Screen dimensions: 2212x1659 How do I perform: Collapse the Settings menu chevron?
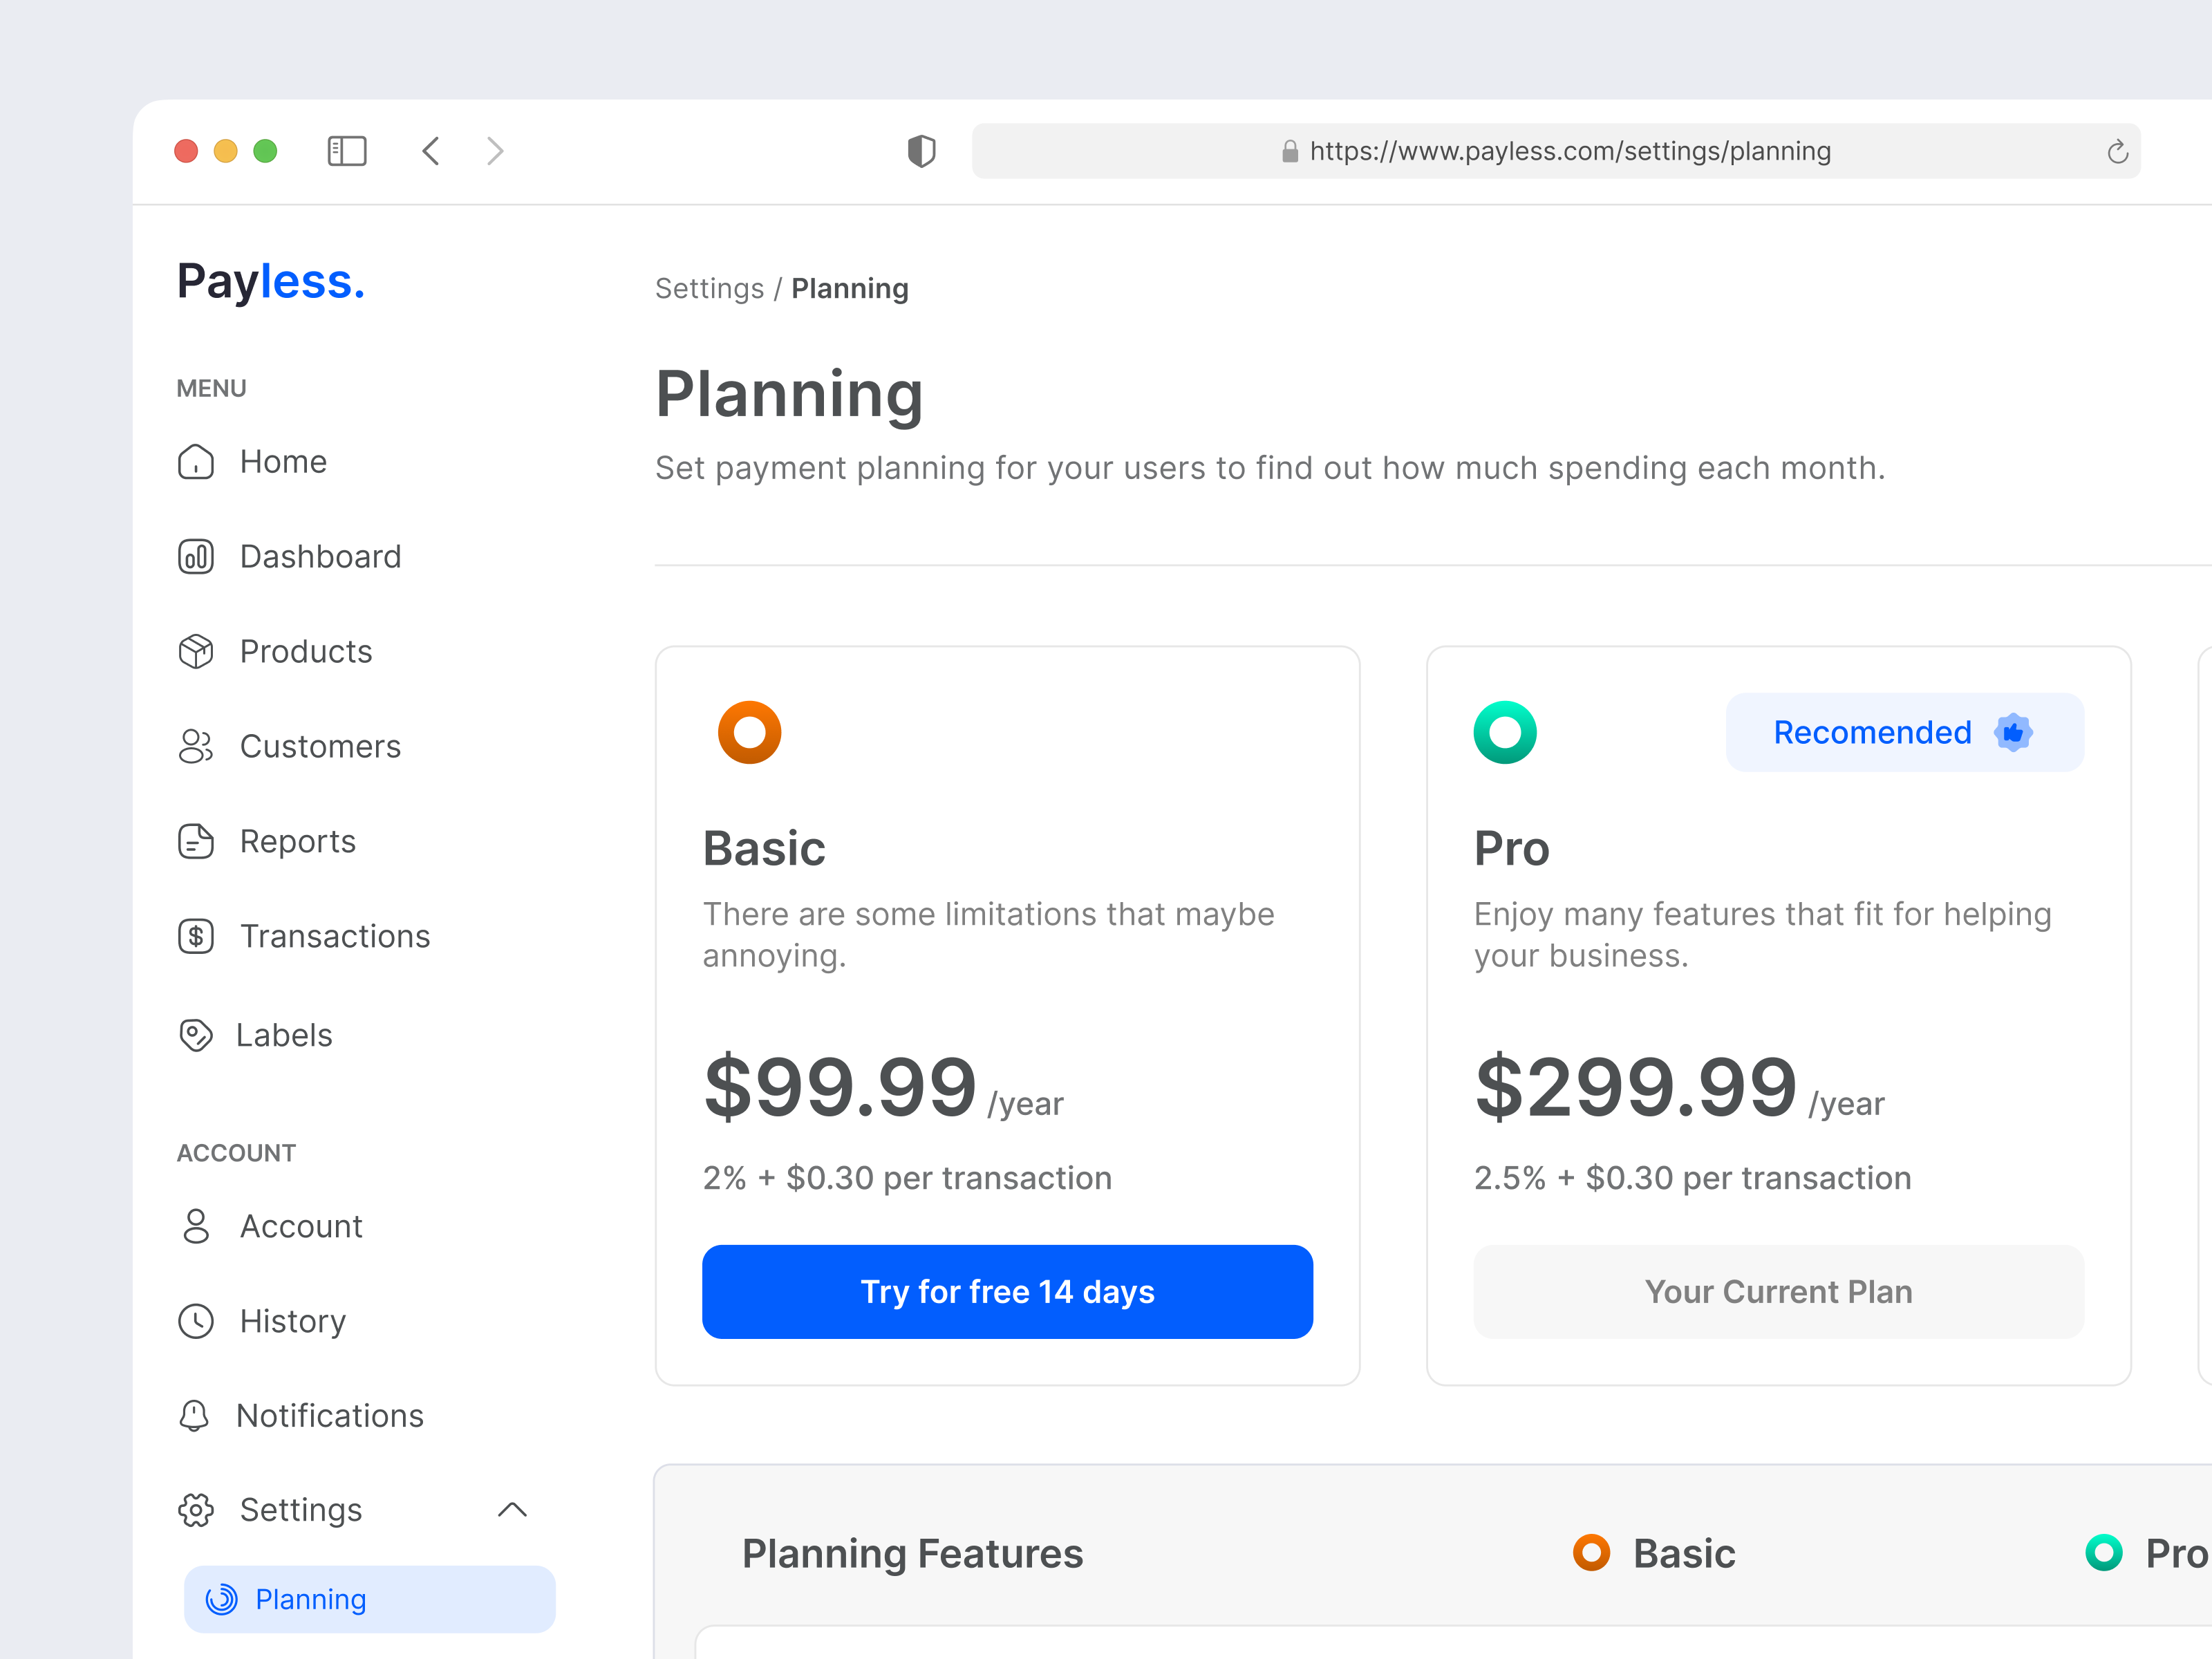[x=513, y=1510]
